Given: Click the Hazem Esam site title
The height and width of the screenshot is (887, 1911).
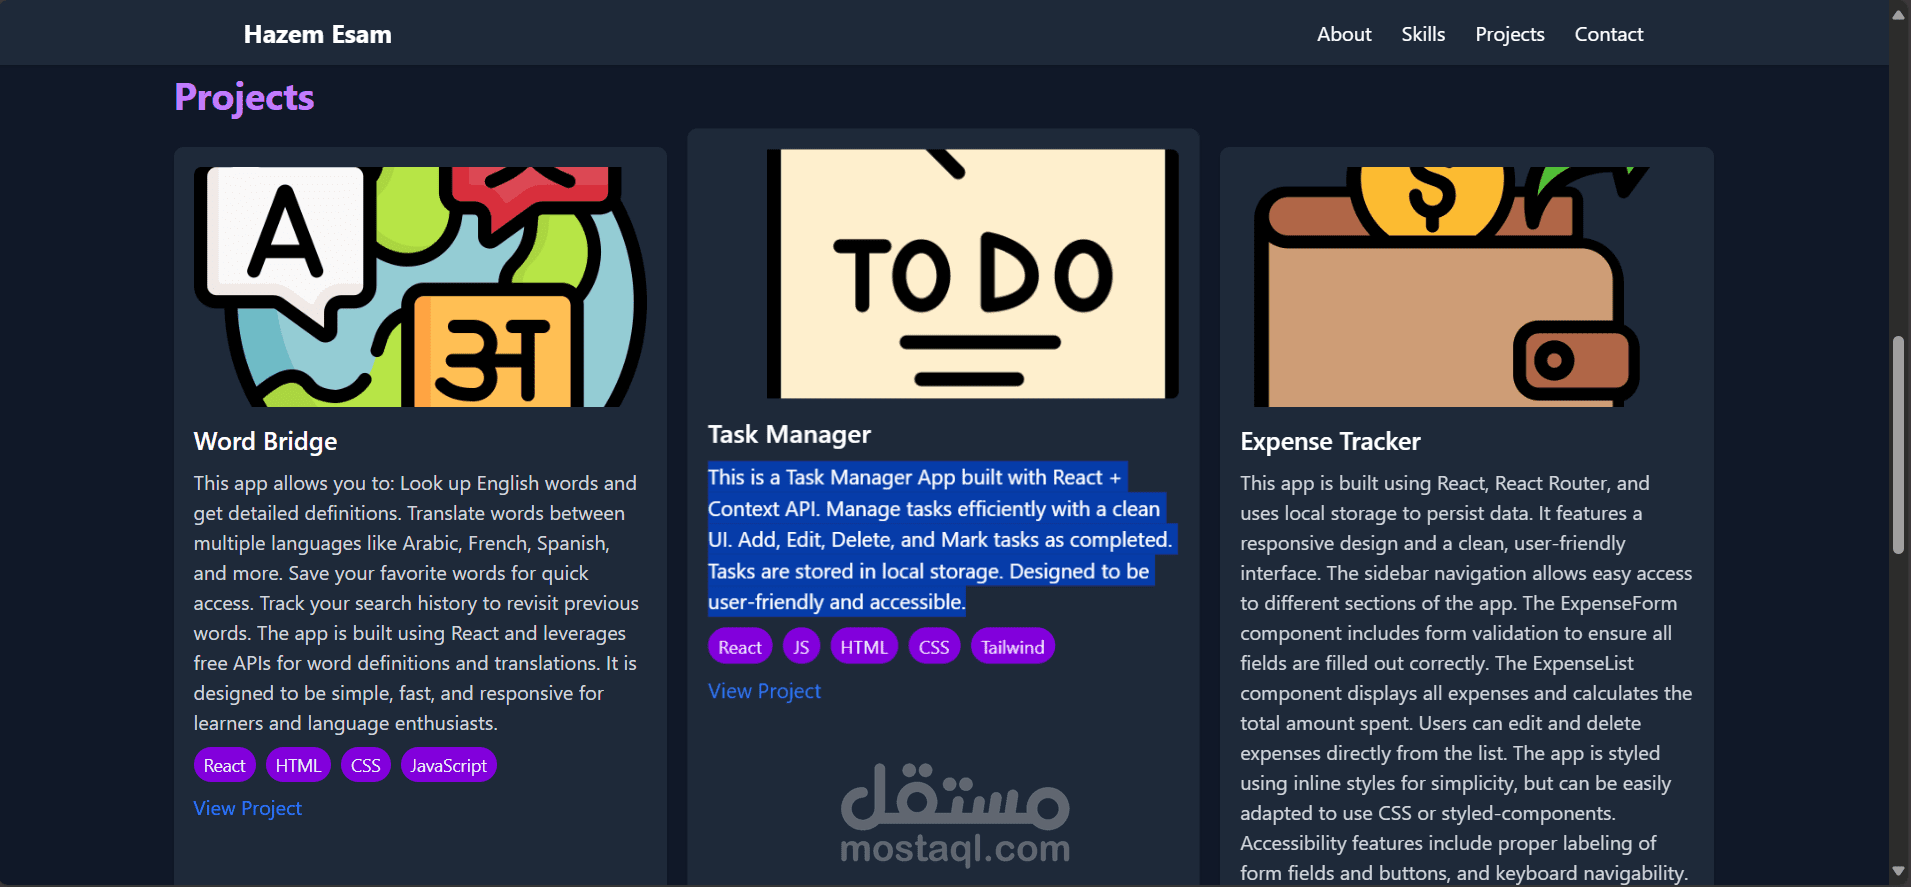Looking at the screenshot, I should click(x=318, y=34).
